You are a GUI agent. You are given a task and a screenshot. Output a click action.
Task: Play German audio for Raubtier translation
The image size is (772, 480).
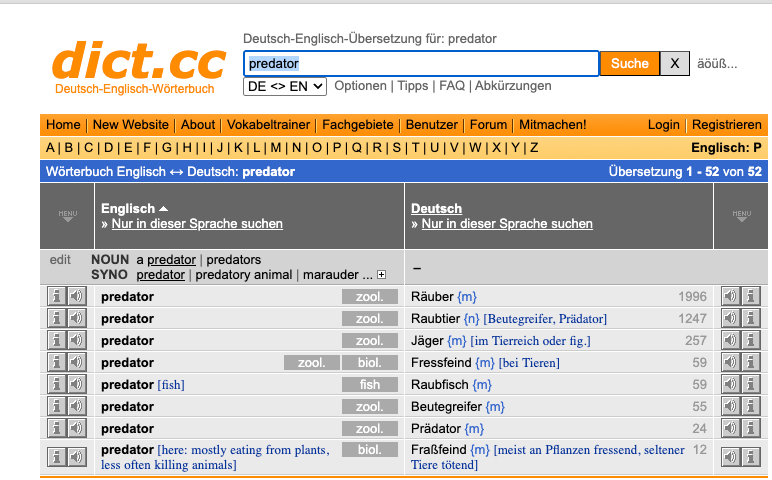732,318
